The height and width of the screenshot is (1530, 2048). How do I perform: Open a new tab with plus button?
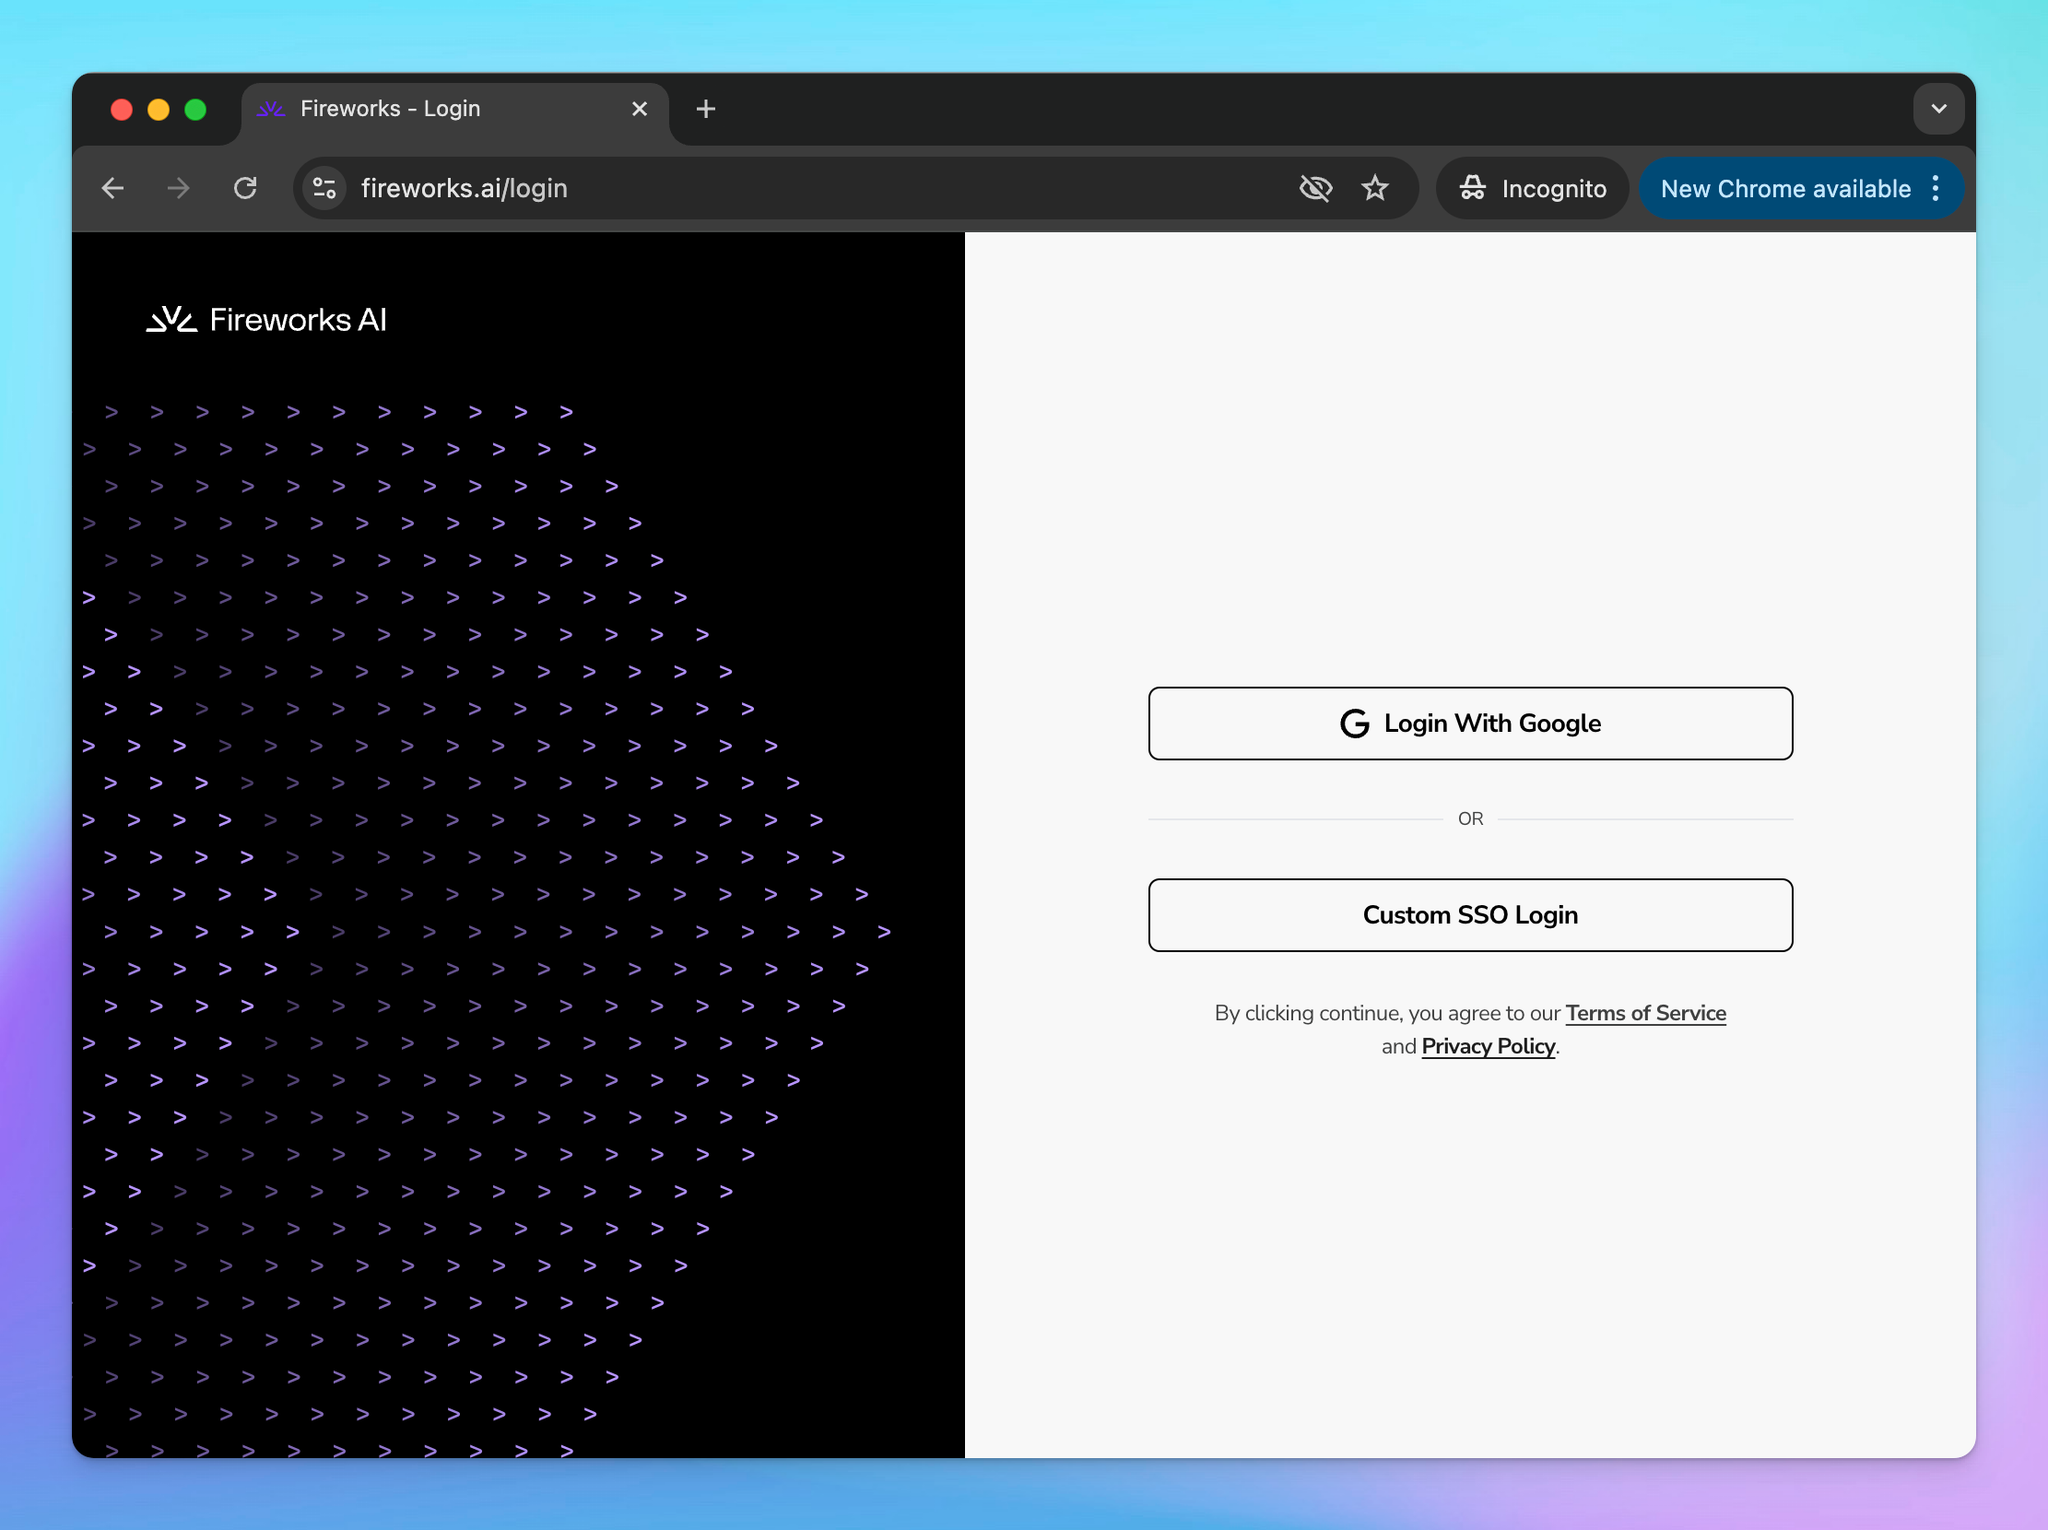tap(706, 109)
